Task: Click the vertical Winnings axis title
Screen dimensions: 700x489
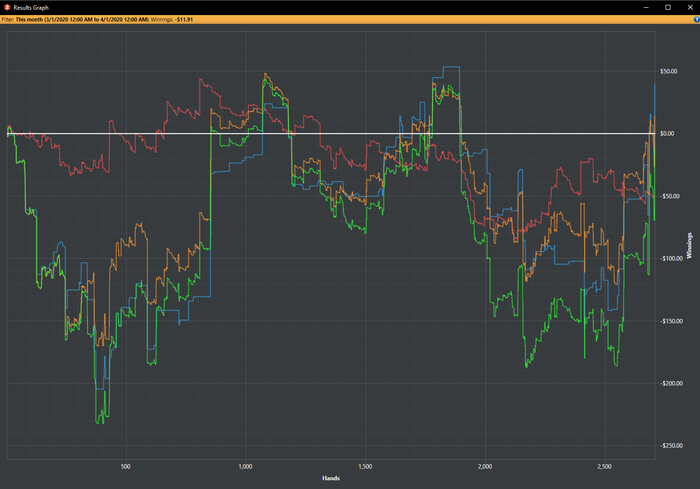Action: click(689, 245)
